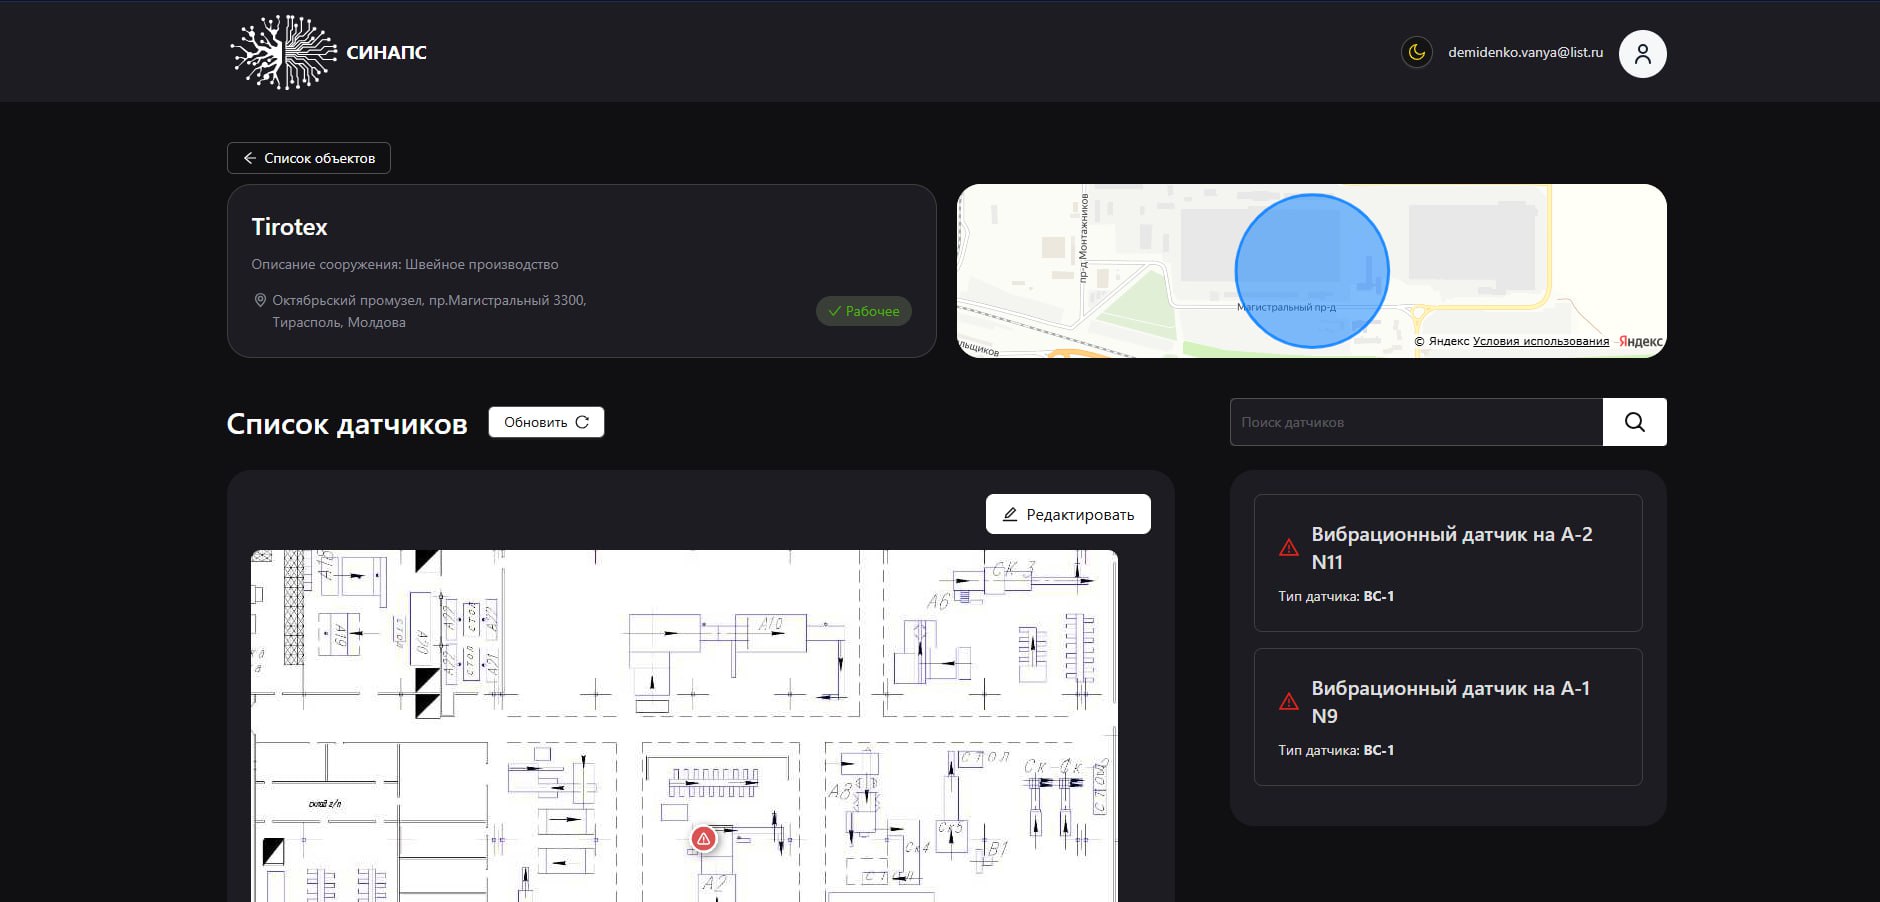Screen dimensions: 1880x902
Task: Go back to Список объектов
Action: coord(309,158)
